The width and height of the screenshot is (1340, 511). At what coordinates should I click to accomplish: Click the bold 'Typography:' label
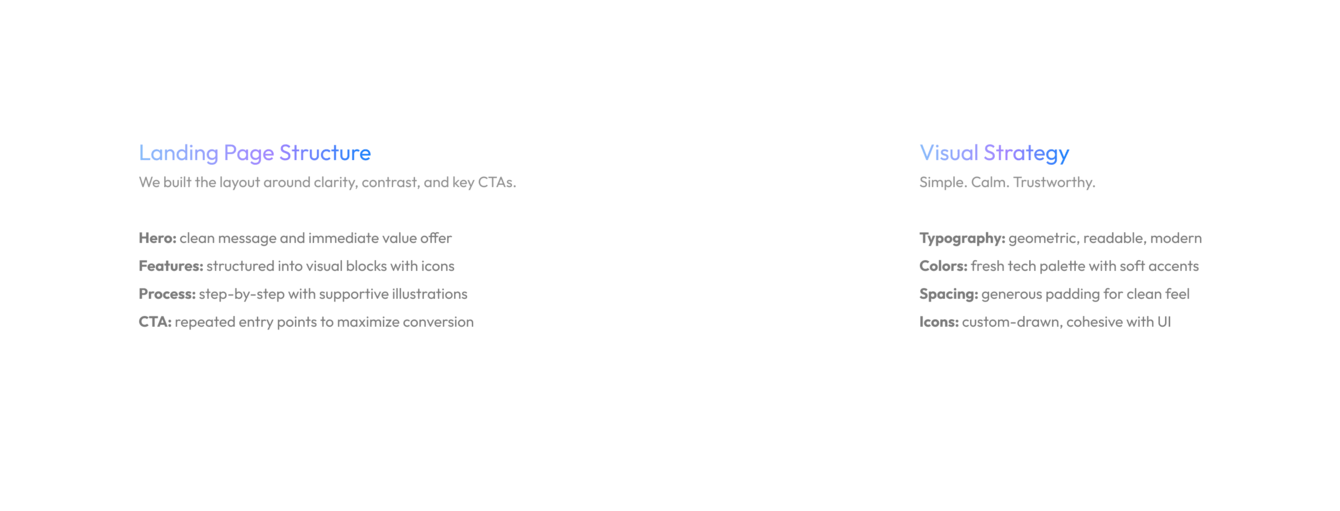tap(962, 238)
